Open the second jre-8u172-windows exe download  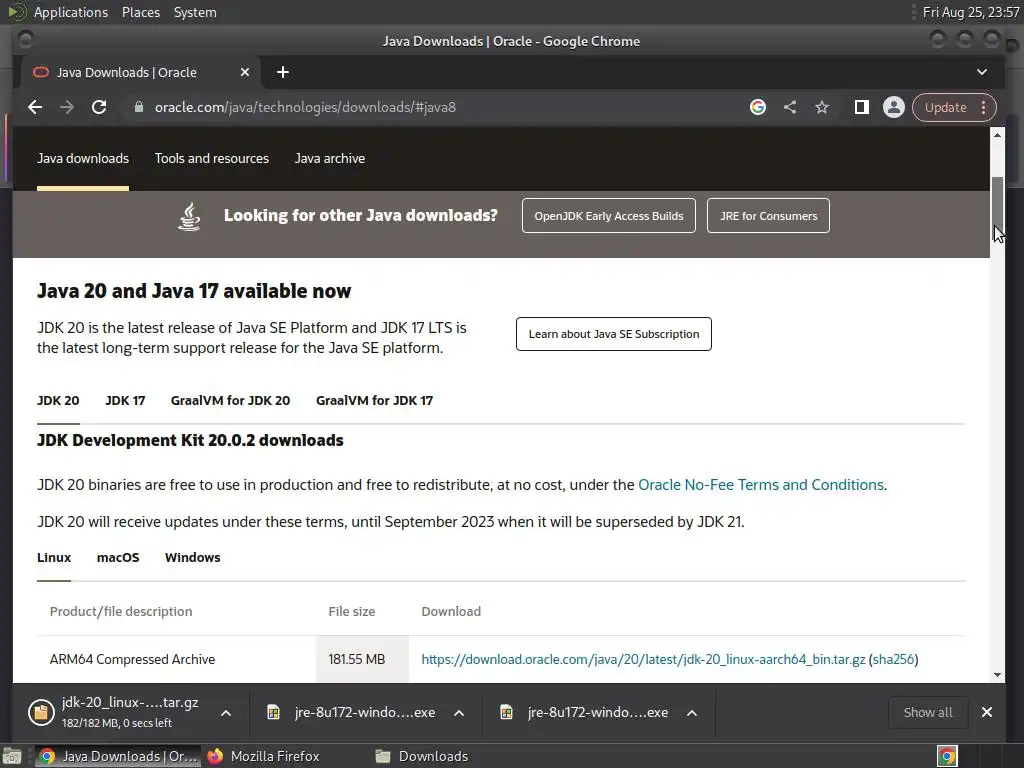point(585,713)
